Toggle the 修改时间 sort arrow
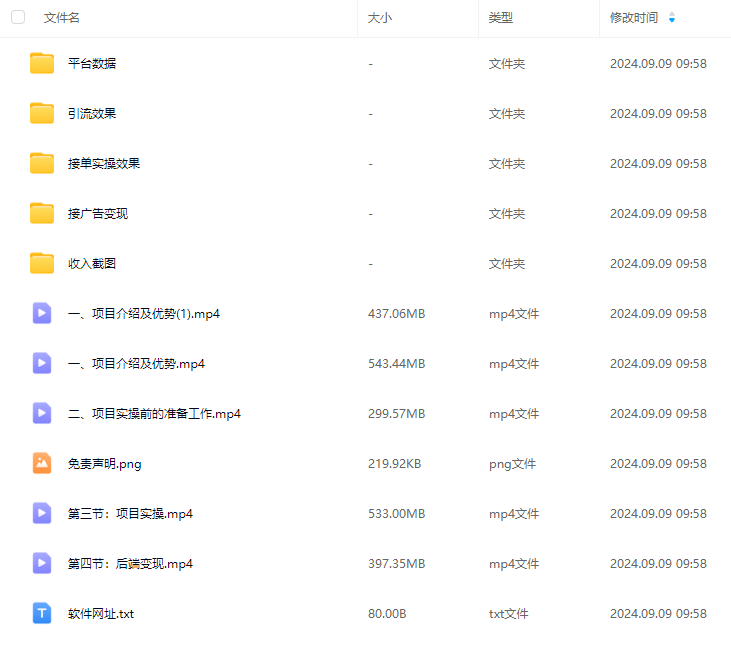The height and width of the screenshot is (646, 731). tap(672, 18)
